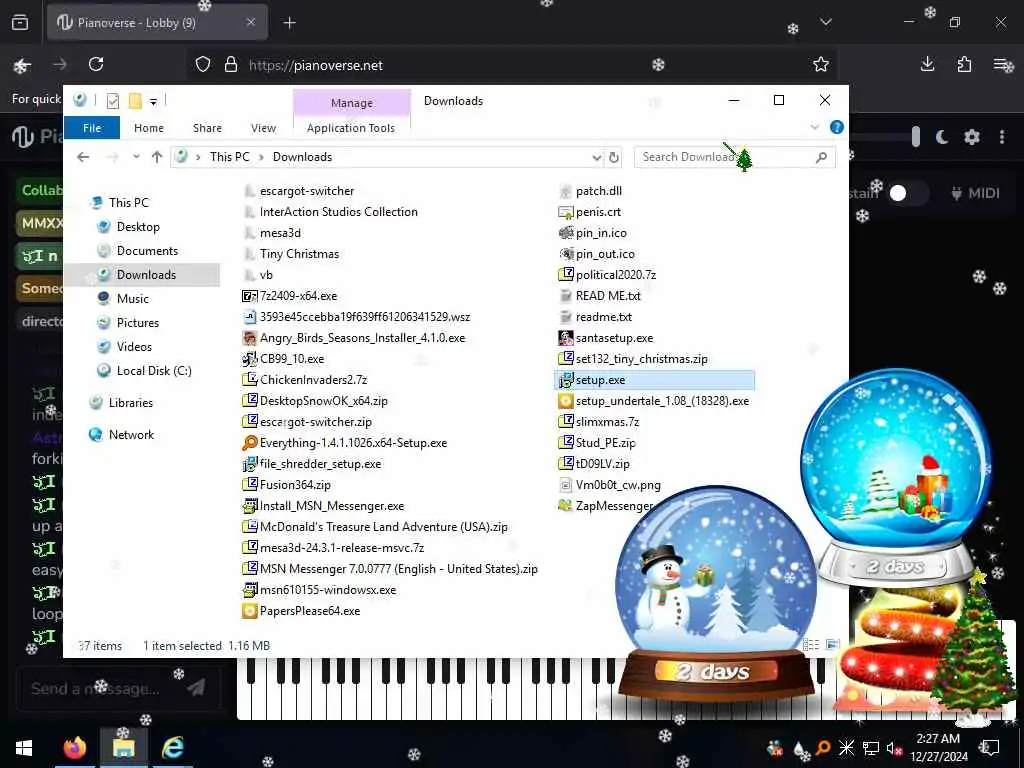Click the search magnifier in Explorer
This screenshot has height=768, width=1024.
[822, 157]
